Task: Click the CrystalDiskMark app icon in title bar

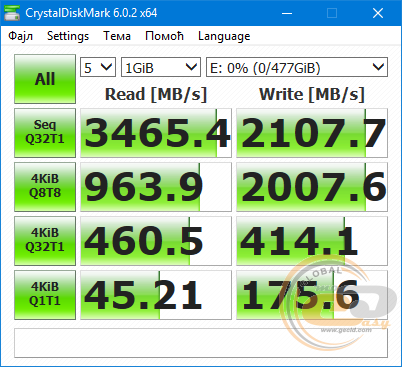Action: point(12,13)
